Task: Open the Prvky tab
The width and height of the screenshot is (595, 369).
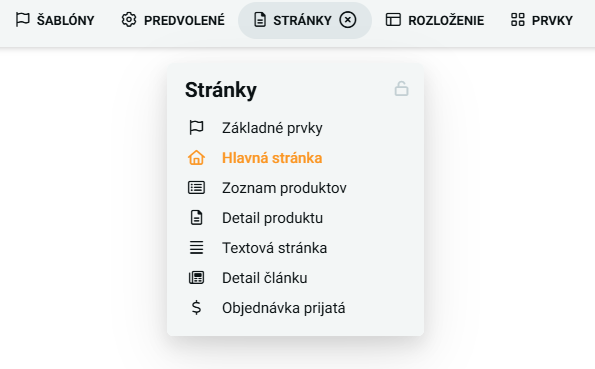Action: [541, 20]
